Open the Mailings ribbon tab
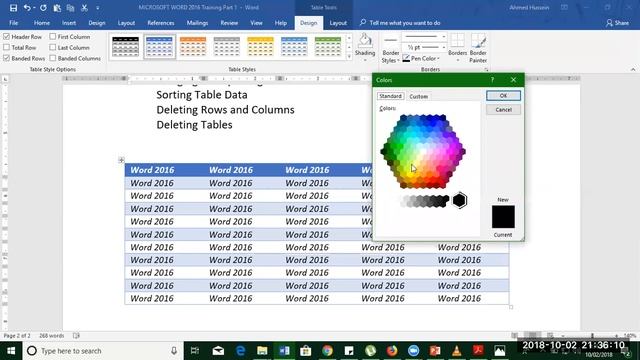The image size is (640, 360). (x=197, y=23)
